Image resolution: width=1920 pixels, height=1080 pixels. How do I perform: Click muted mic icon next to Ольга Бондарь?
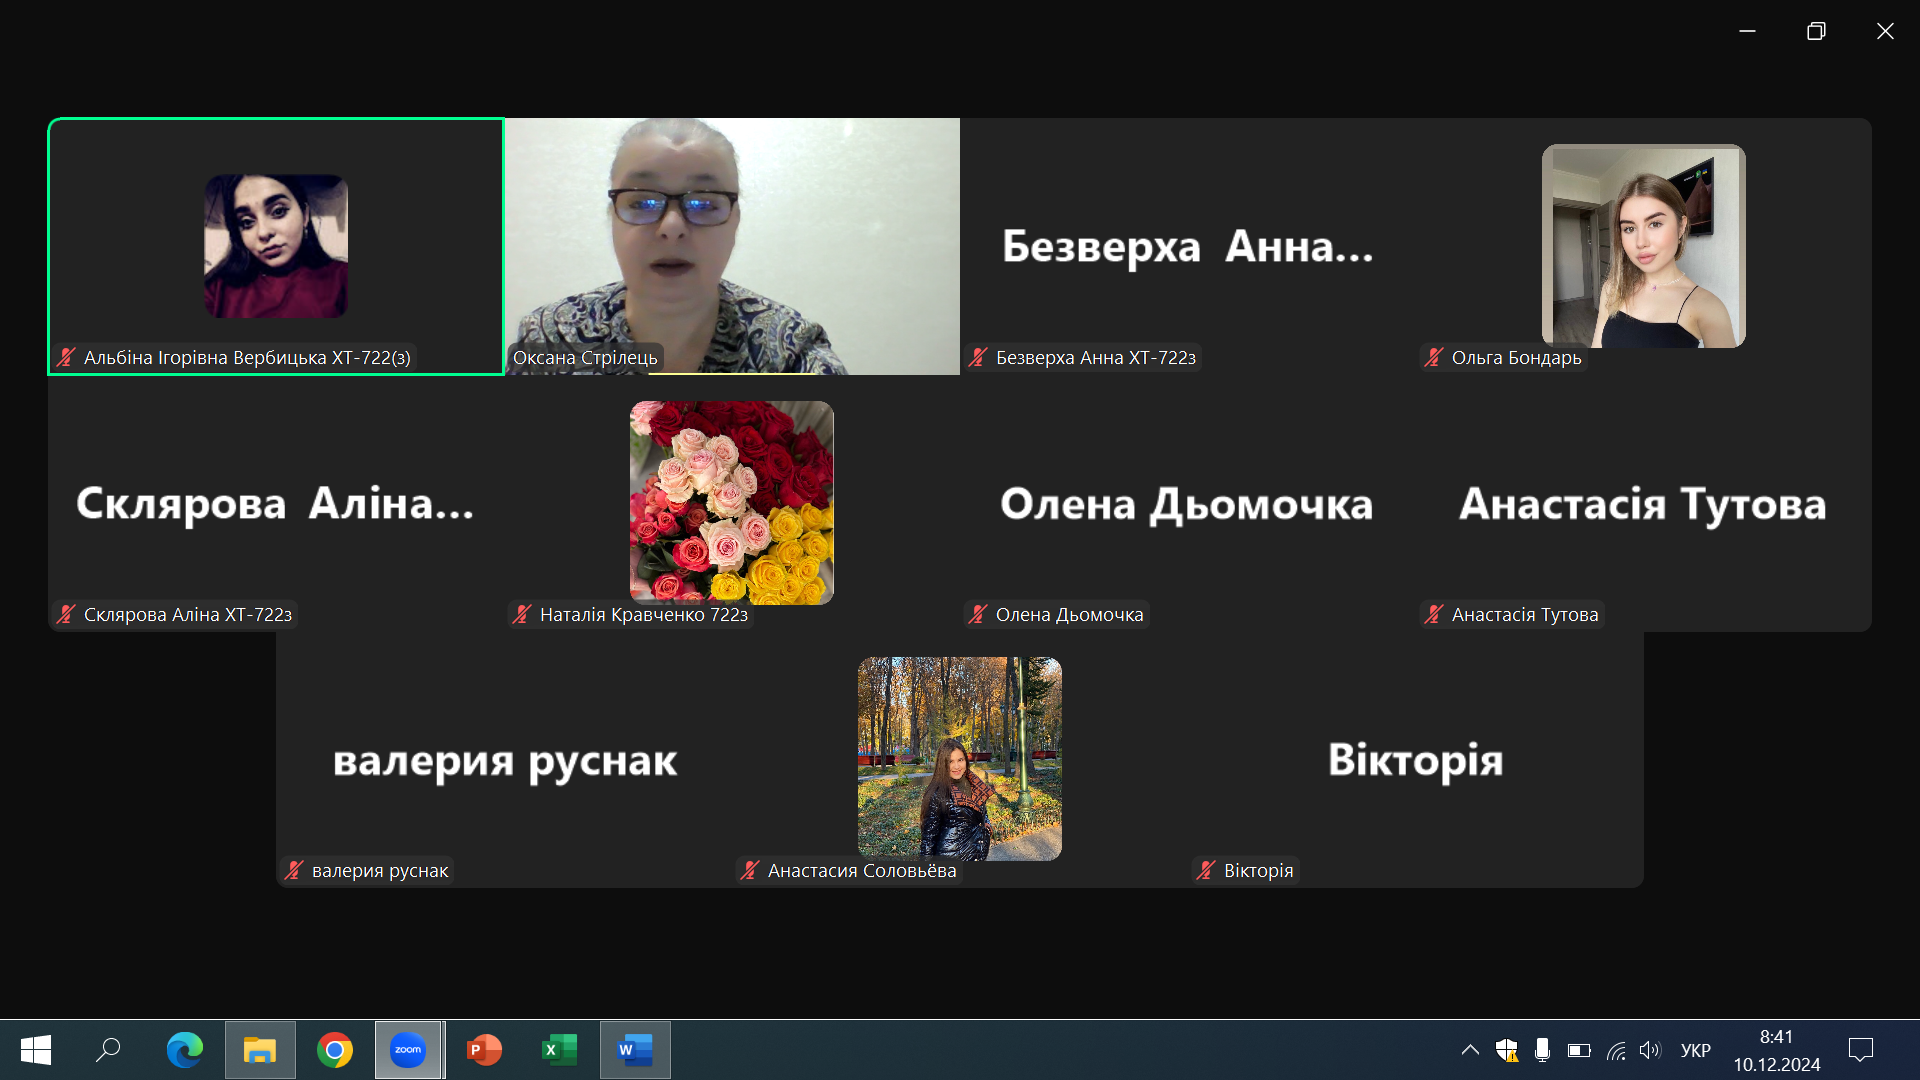point(1434,357)
